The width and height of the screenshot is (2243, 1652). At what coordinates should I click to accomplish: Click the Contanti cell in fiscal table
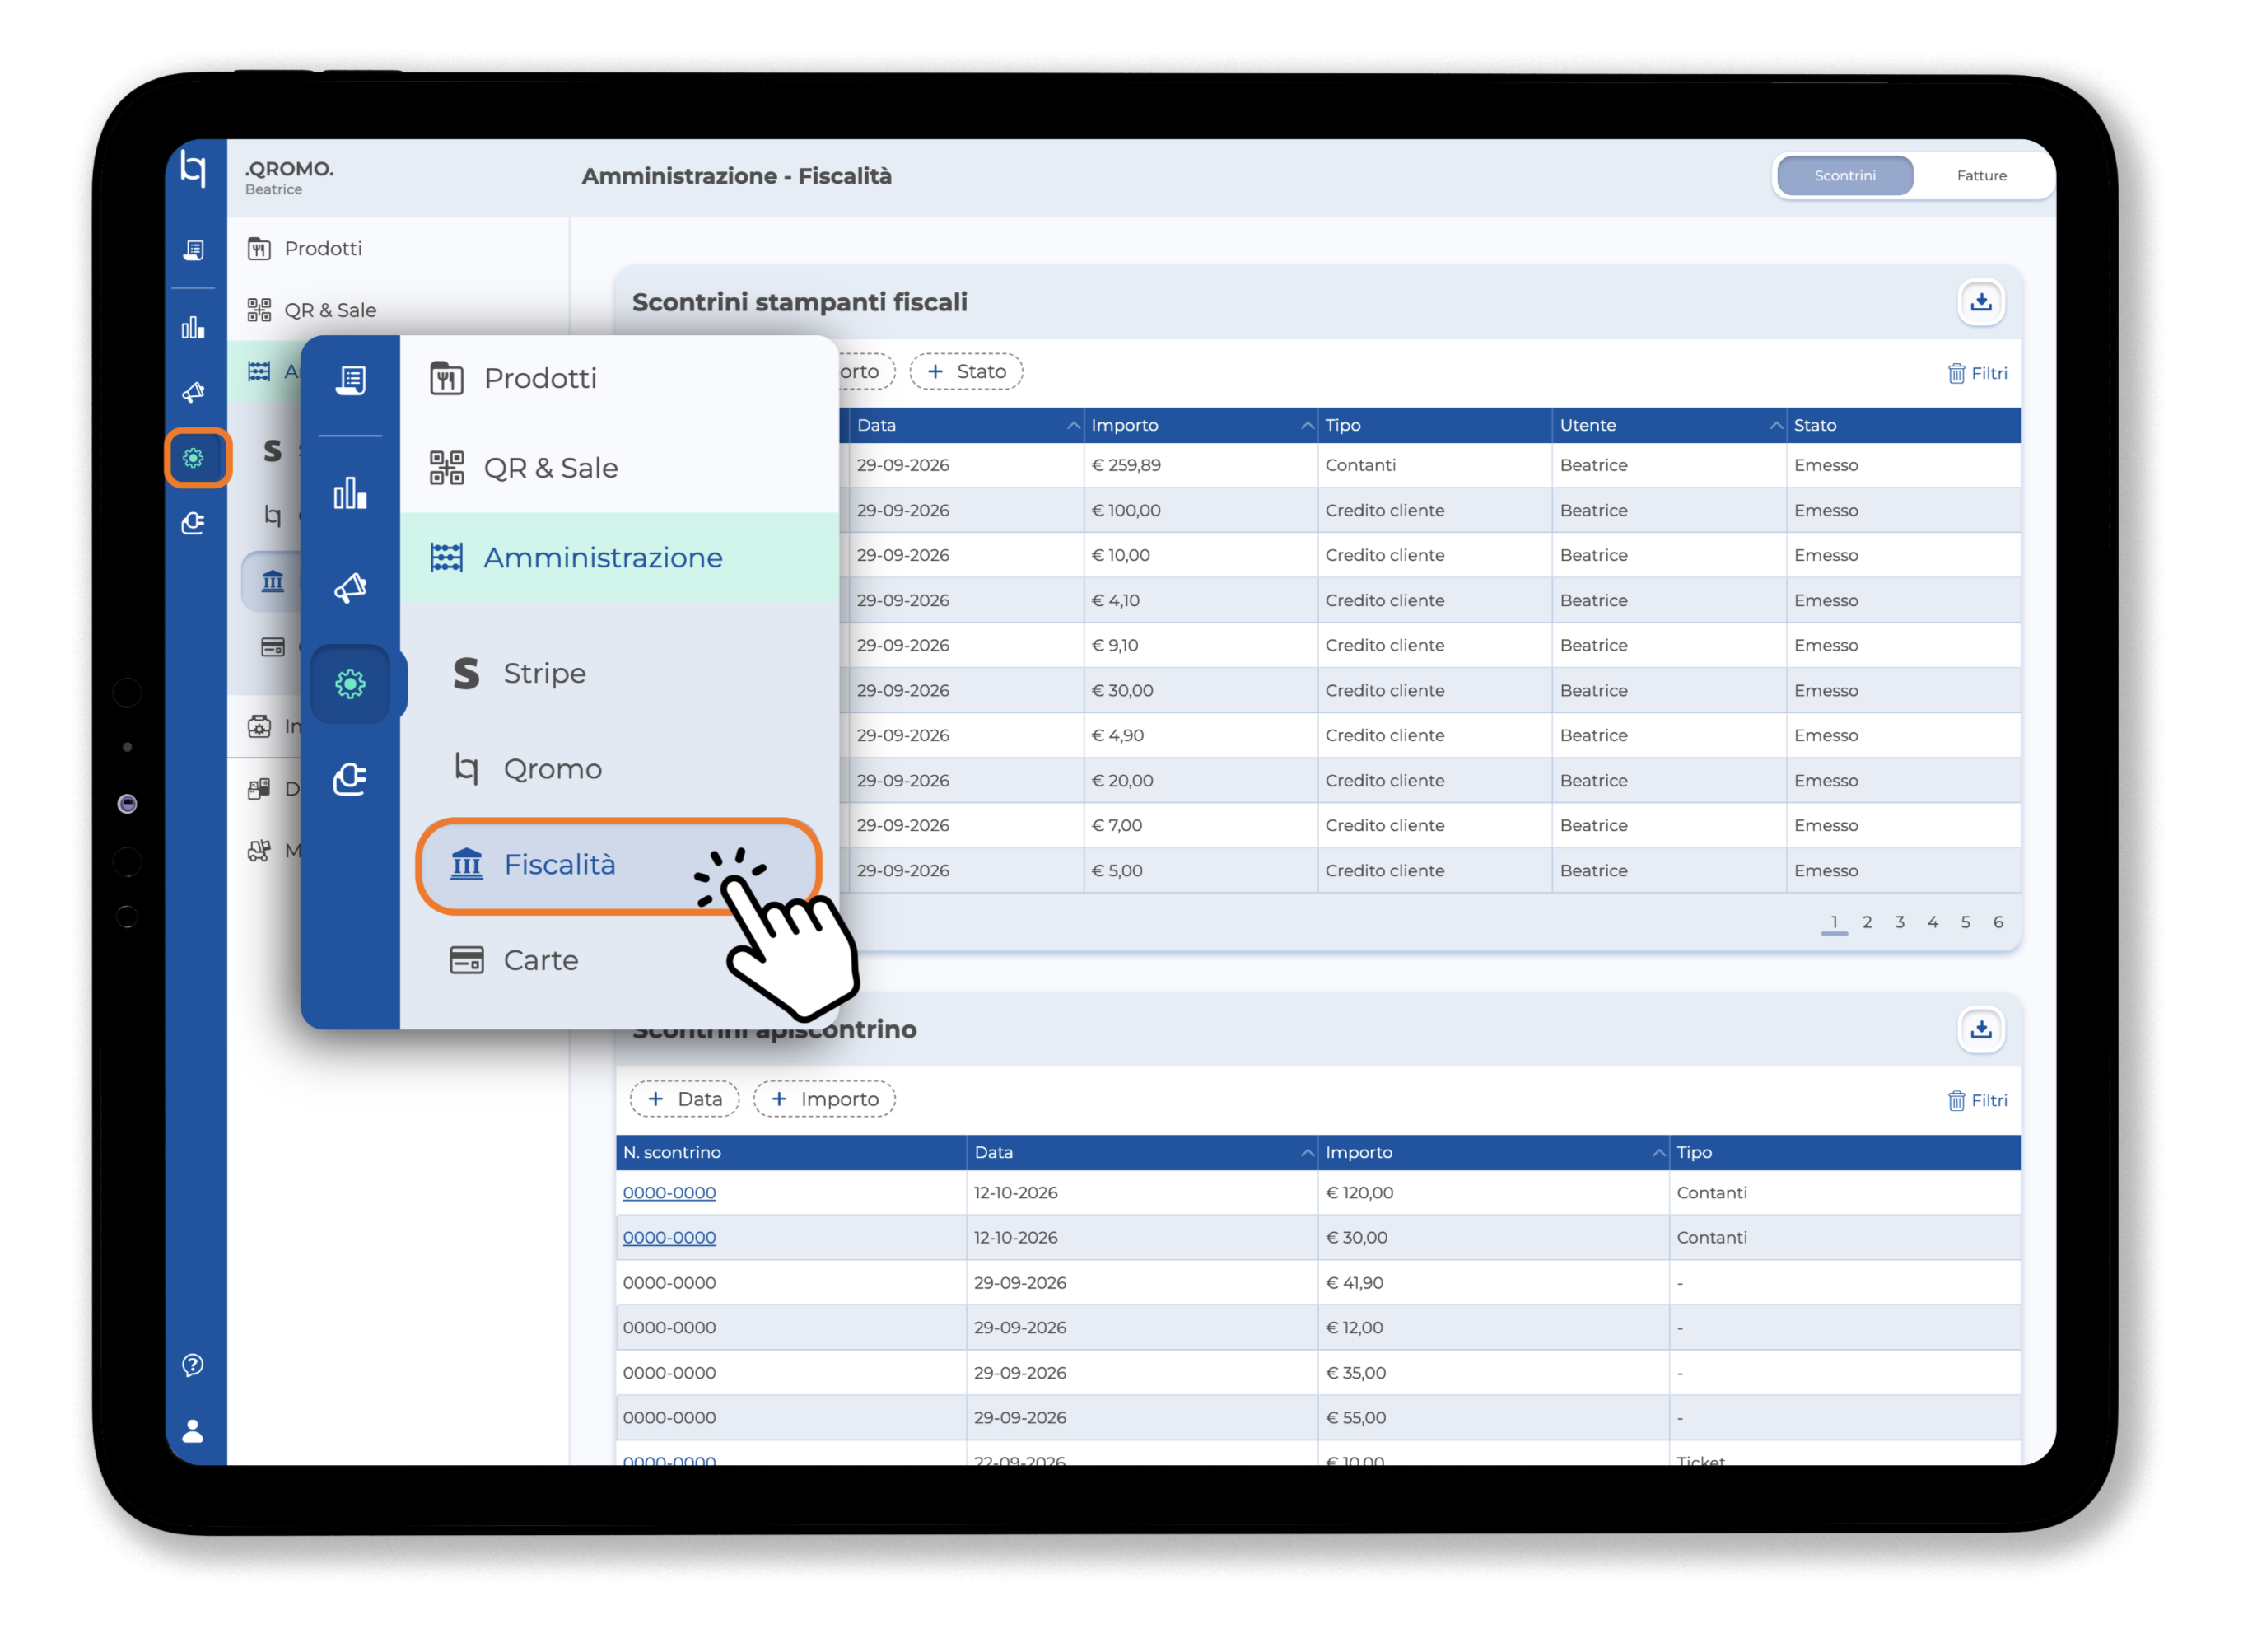tap(1434, 465)
